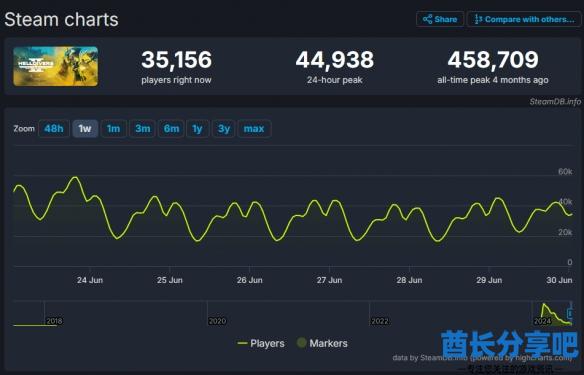The image size is (584, 375).
Task: Select the 1w zoom range
Action: click(85, 128)
